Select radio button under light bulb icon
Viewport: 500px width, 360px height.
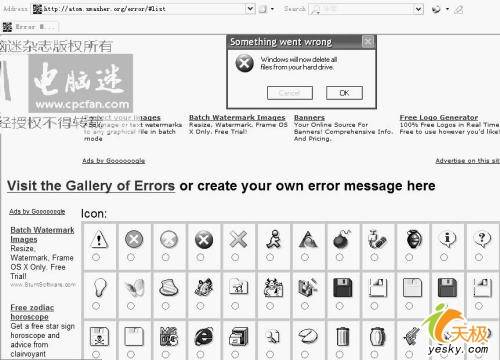click(96, 306)
